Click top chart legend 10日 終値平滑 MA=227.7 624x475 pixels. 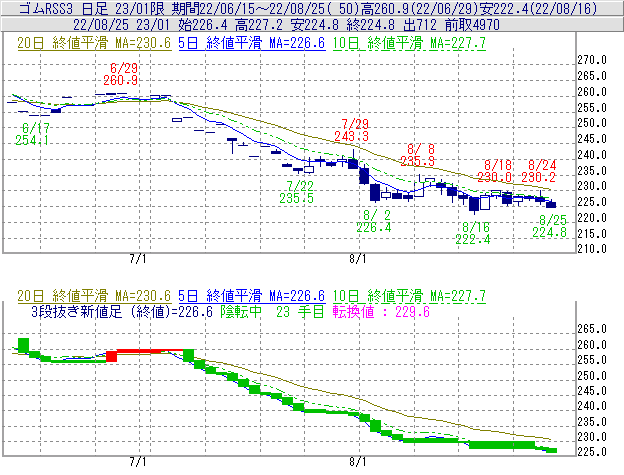(x=409, y=43)
